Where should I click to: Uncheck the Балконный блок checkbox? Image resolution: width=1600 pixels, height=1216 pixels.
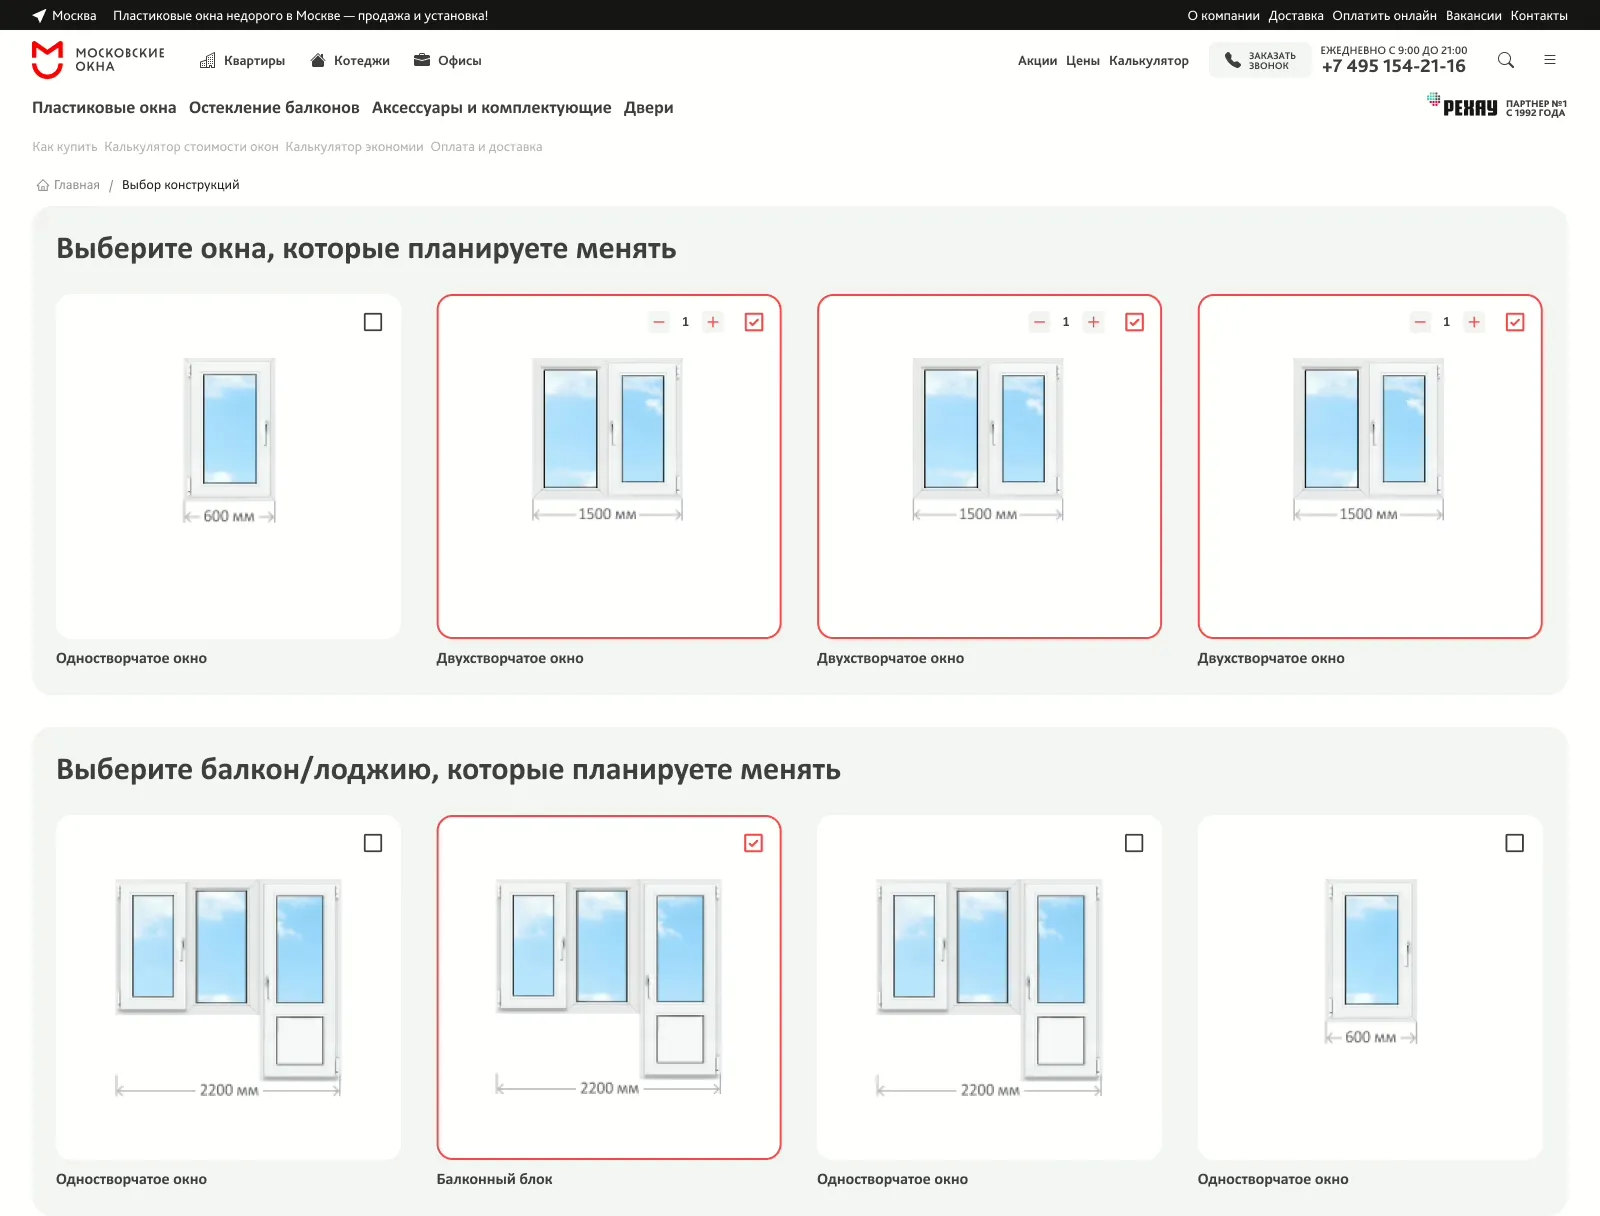[x=754, y=843]
